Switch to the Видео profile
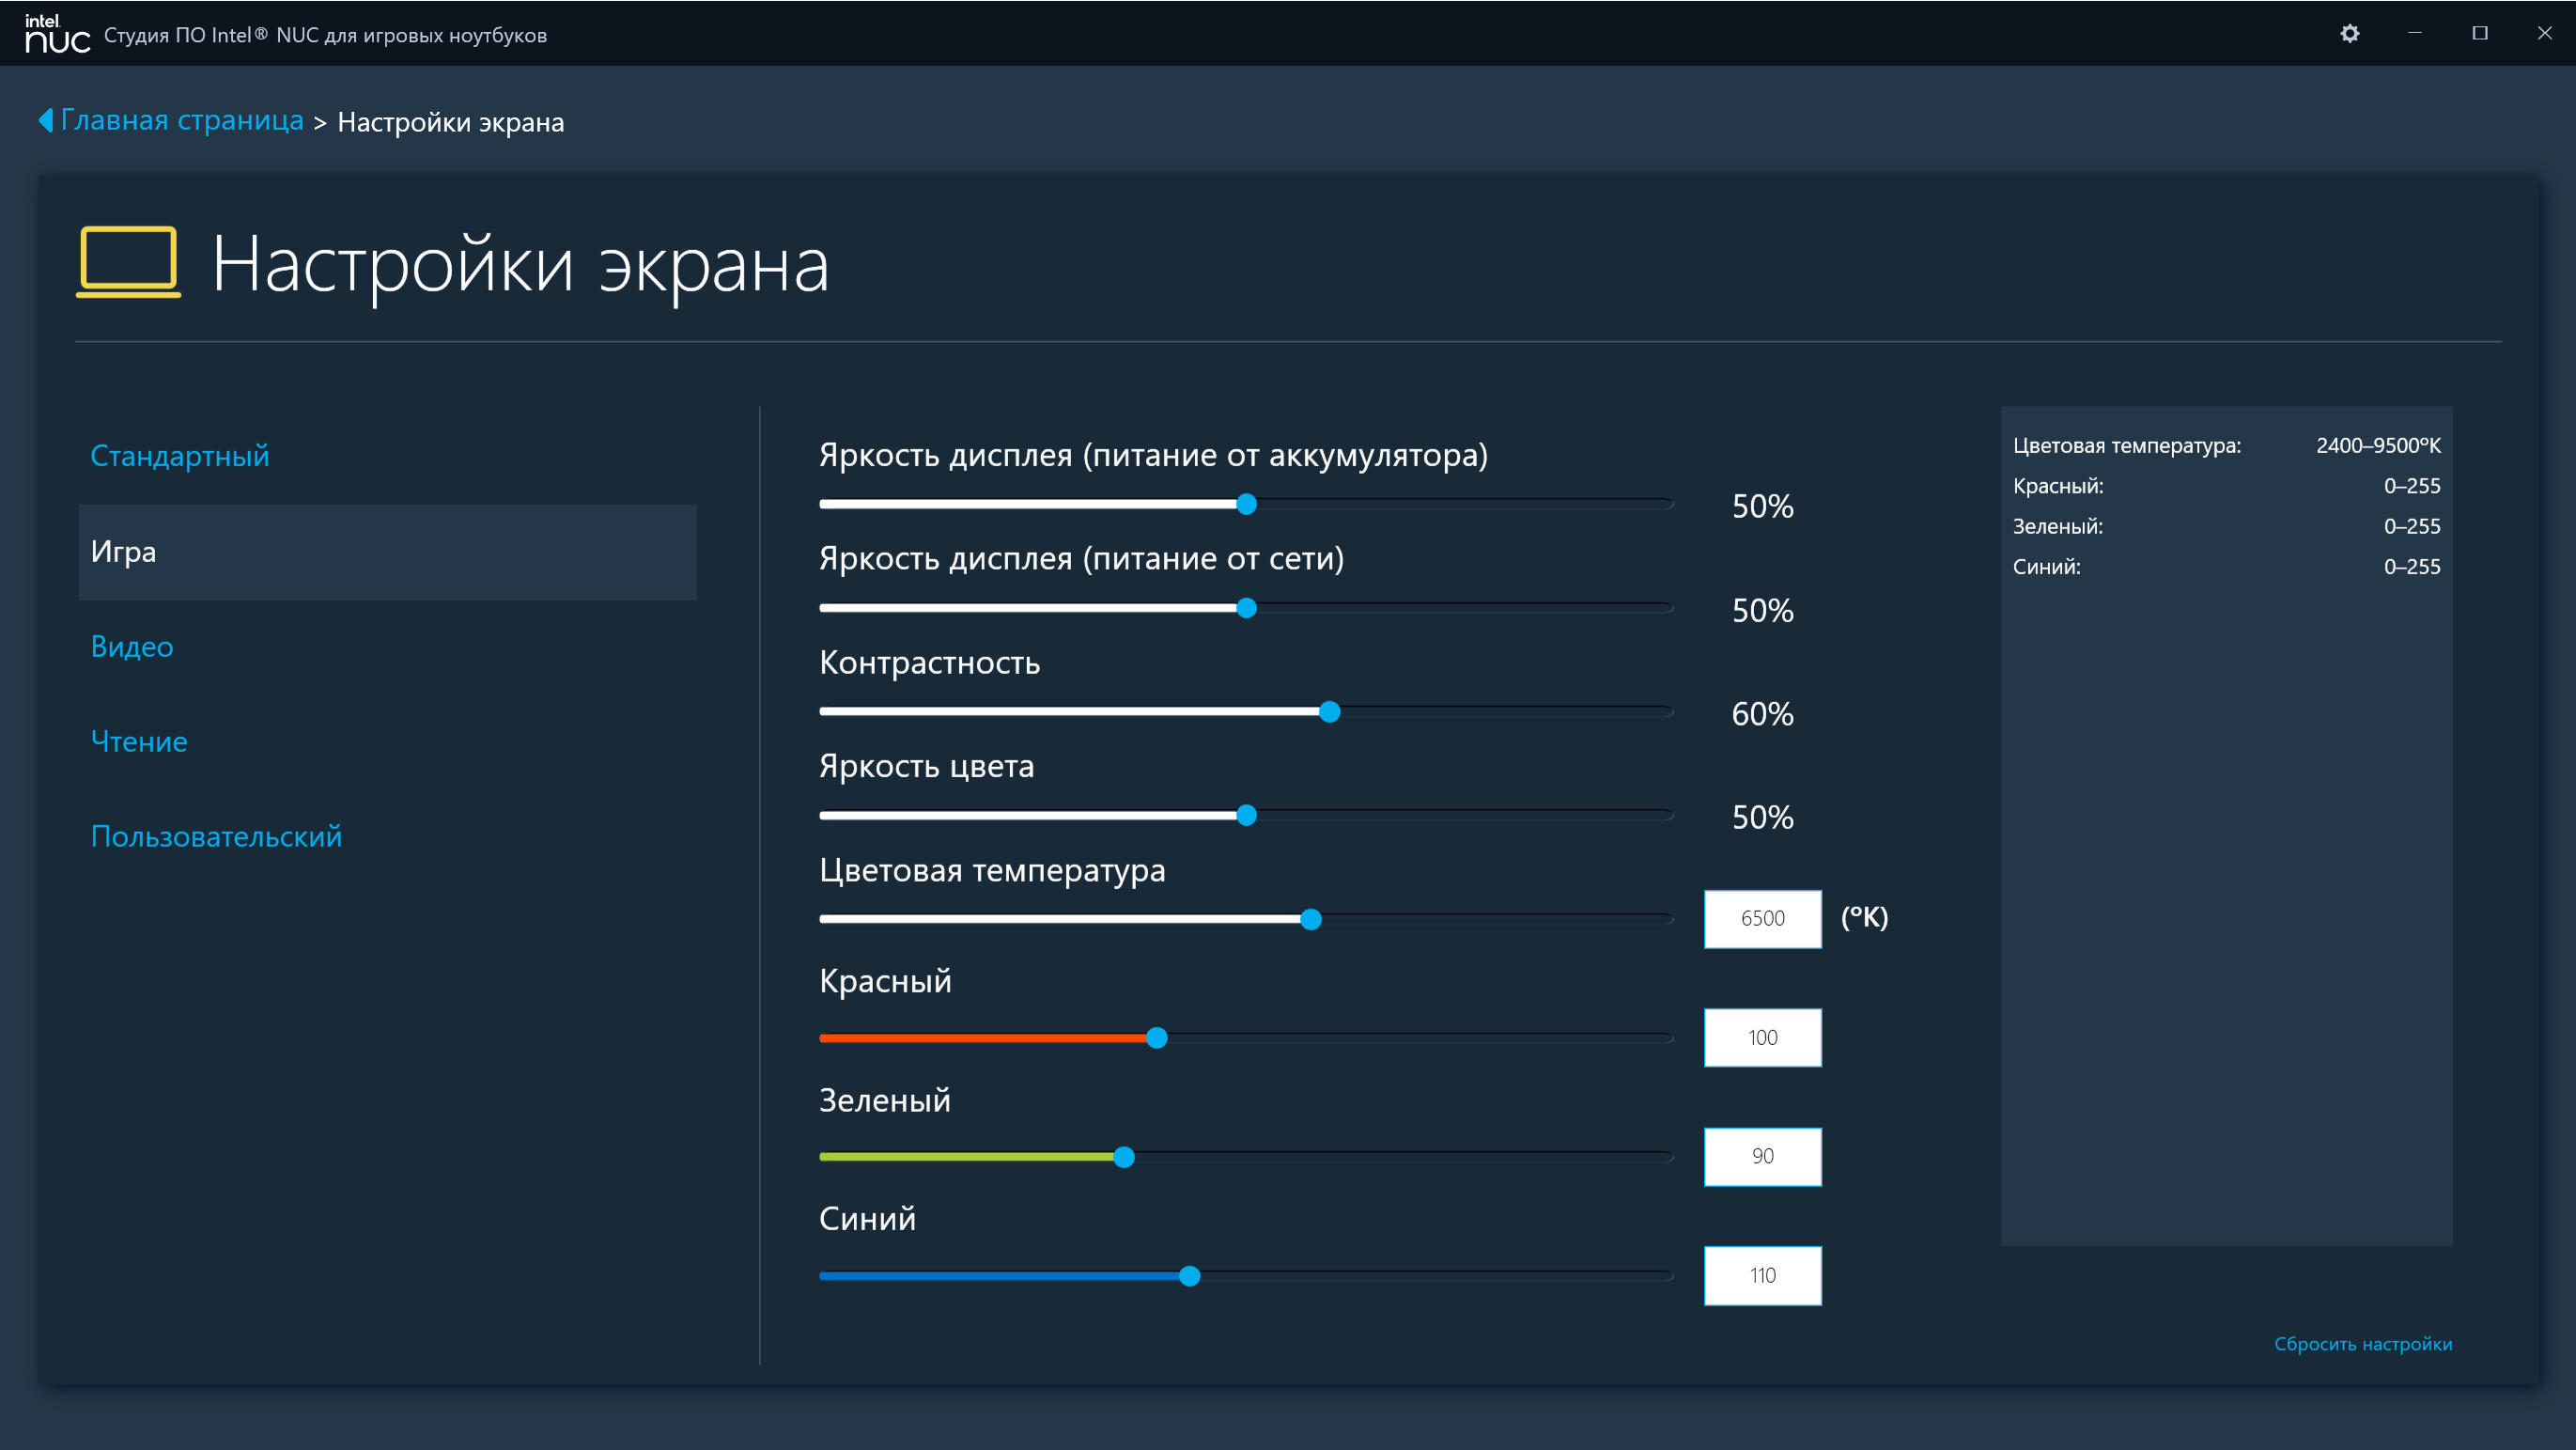Image resolution: width=2576 pixels, height=1450 pixels. [132, 647]
